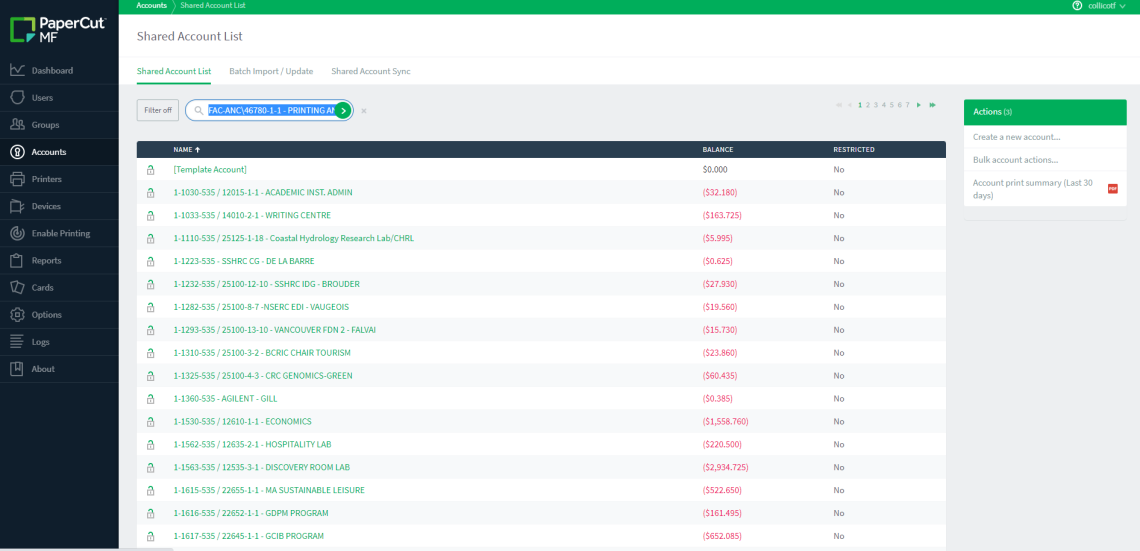Open MA SUSTAINABLE LEISURE account

[269, 490]
